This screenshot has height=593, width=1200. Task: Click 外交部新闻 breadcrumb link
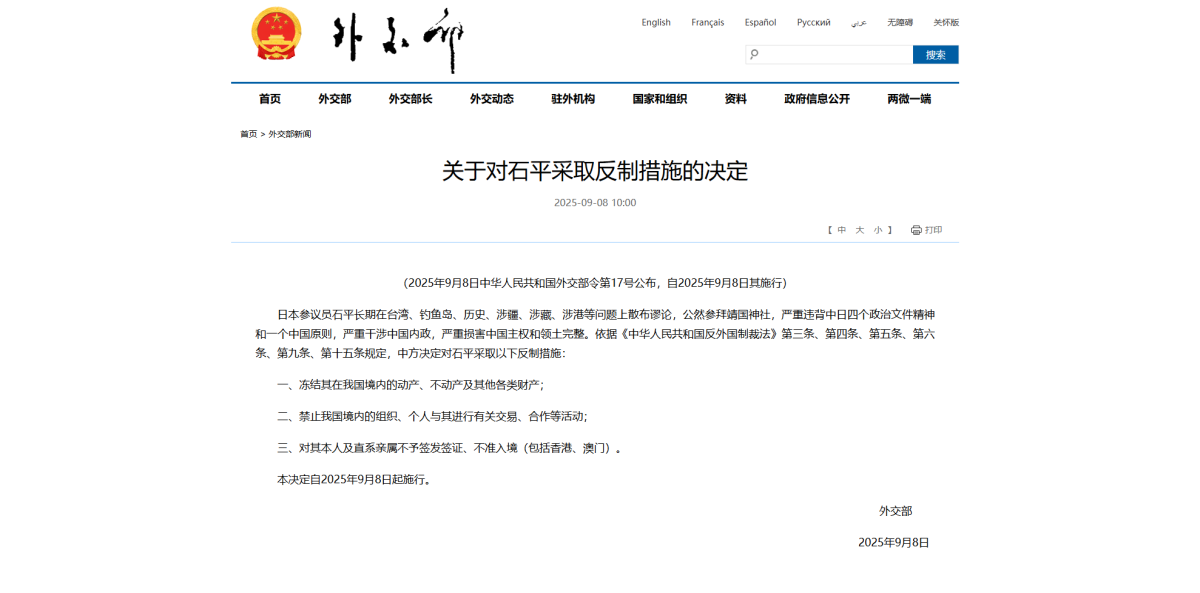(x=290, y=134)
